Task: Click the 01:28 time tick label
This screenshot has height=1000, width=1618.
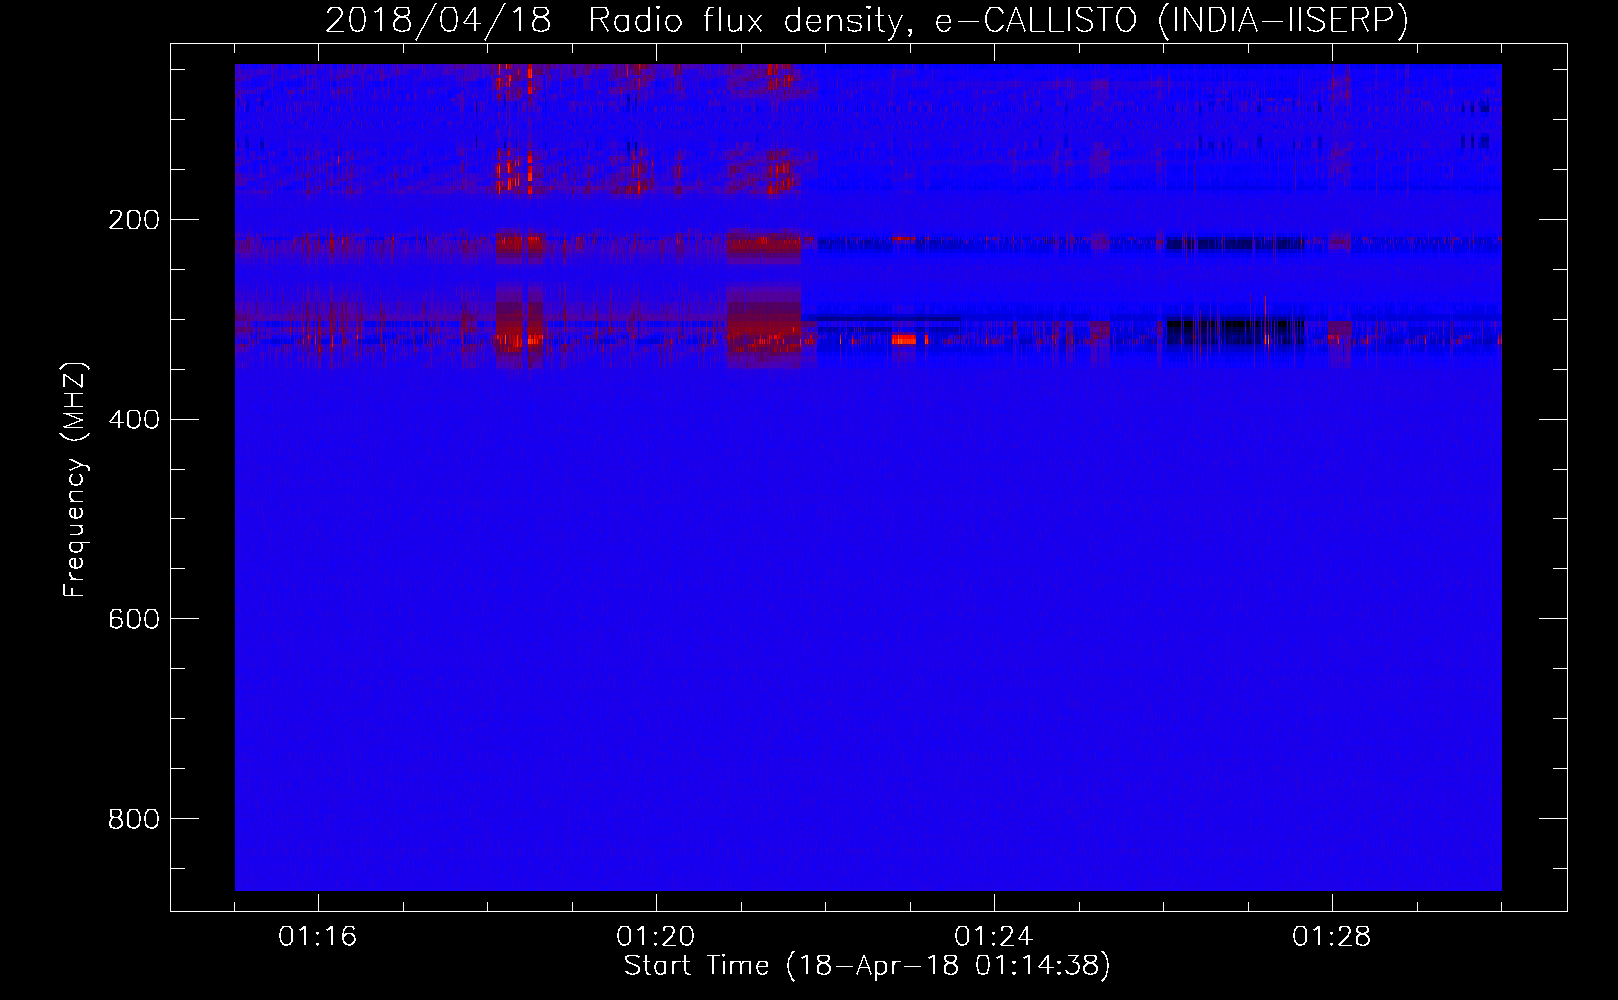Action: point(1332,937)
